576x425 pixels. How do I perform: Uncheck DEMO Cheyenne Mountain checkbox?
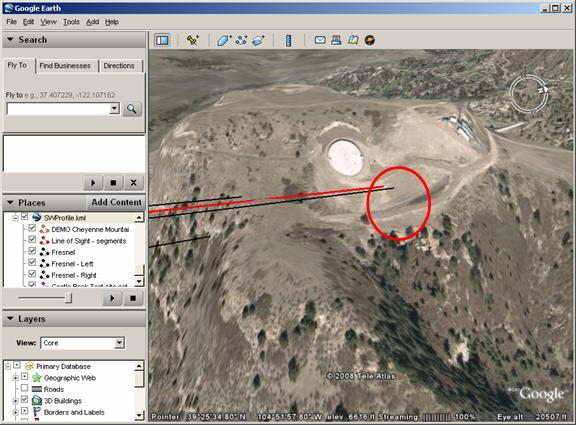pyautogui.click(x=32, y=228)
